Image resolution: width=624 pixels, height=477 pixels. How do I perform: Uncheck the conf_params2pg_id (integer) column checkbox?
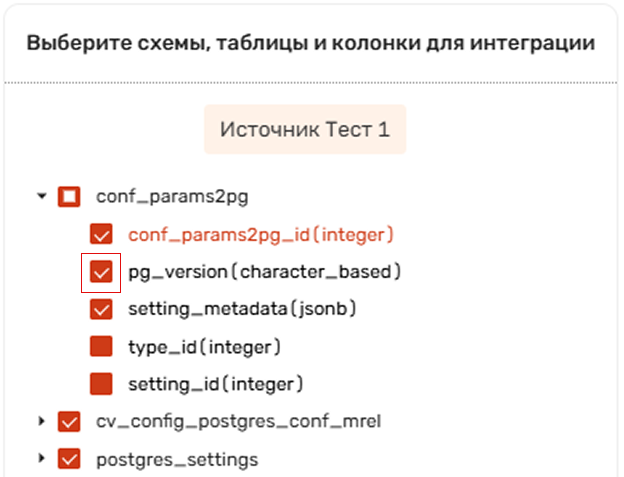coord(101,234)
